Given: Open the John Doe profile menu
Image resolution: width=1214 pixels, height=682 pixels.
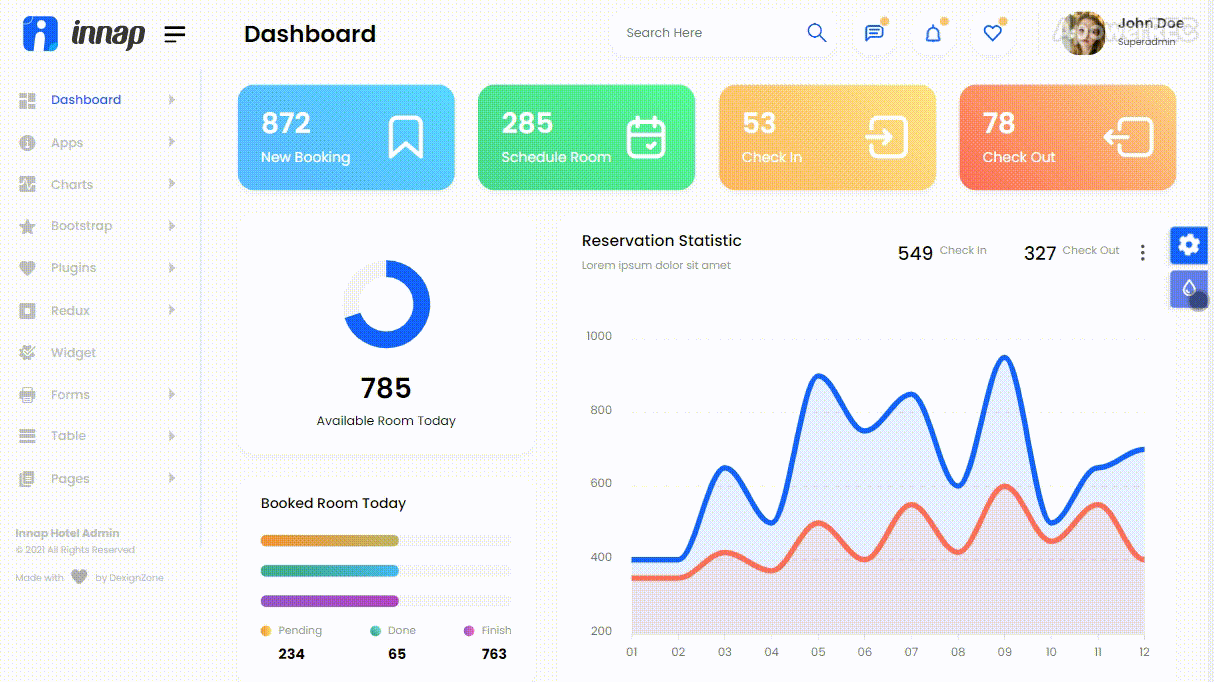Looking at the screenshot, I should point(1124,33).
